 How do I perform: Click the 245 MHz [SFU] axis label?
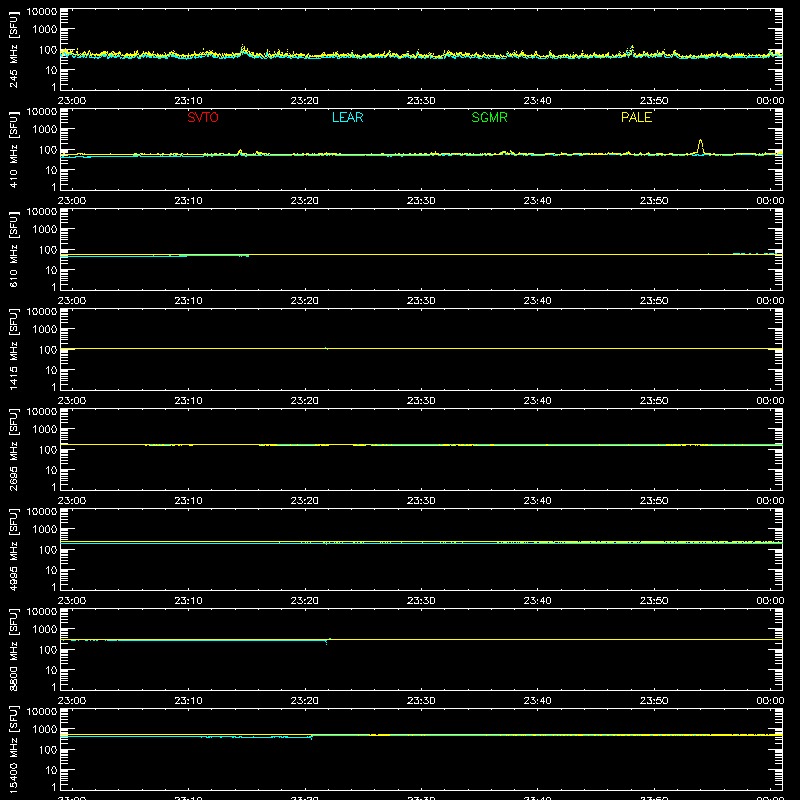(13, 49)
